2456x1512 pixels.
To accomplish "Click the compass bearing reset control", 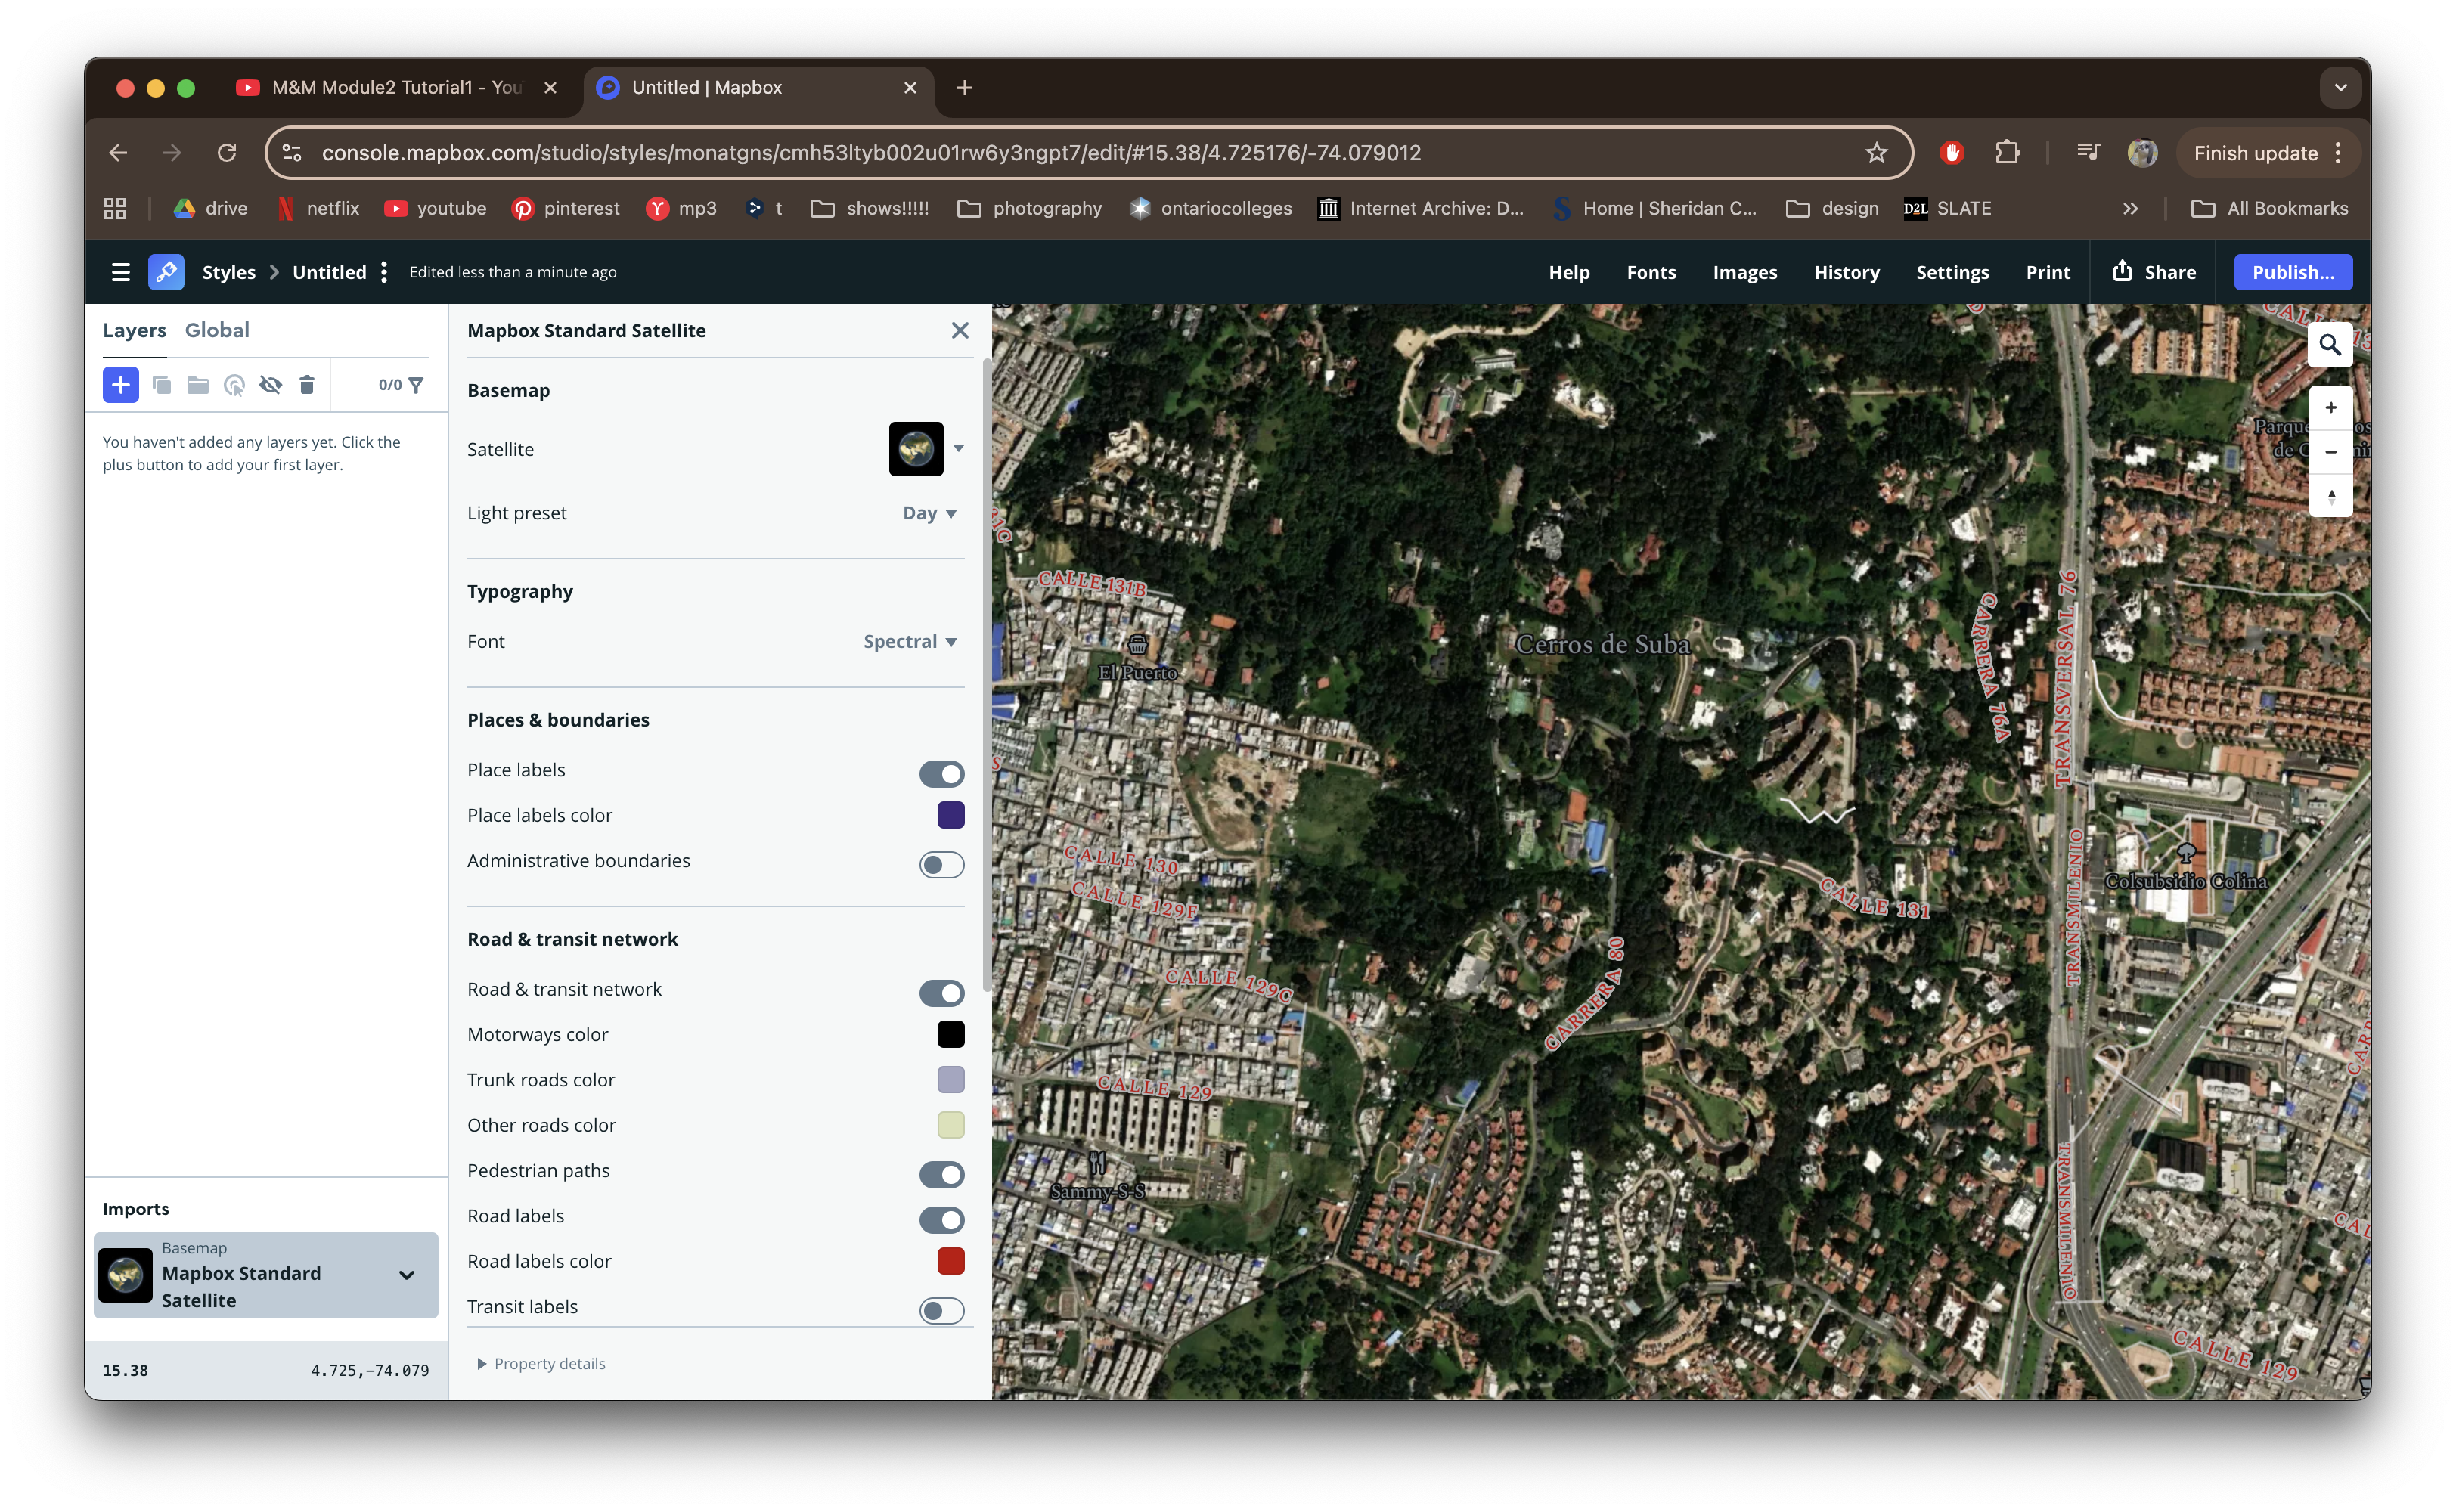I will click(2331, 497).
